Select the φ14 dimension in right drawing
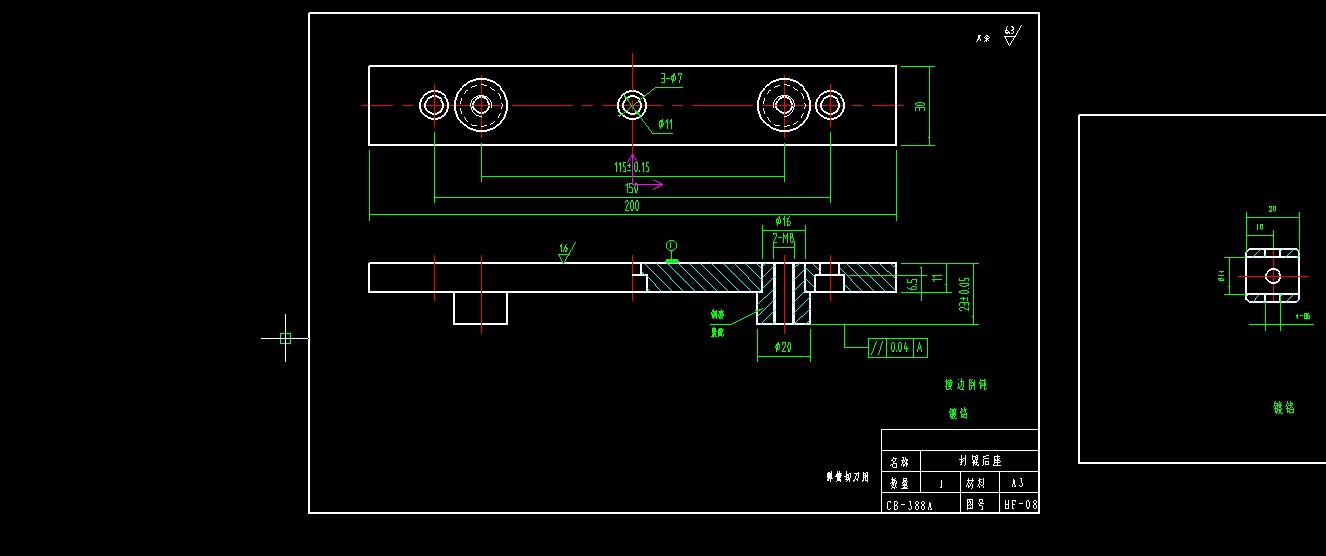Viewport: 1326px width, 556px height. tap(1222, 275)
